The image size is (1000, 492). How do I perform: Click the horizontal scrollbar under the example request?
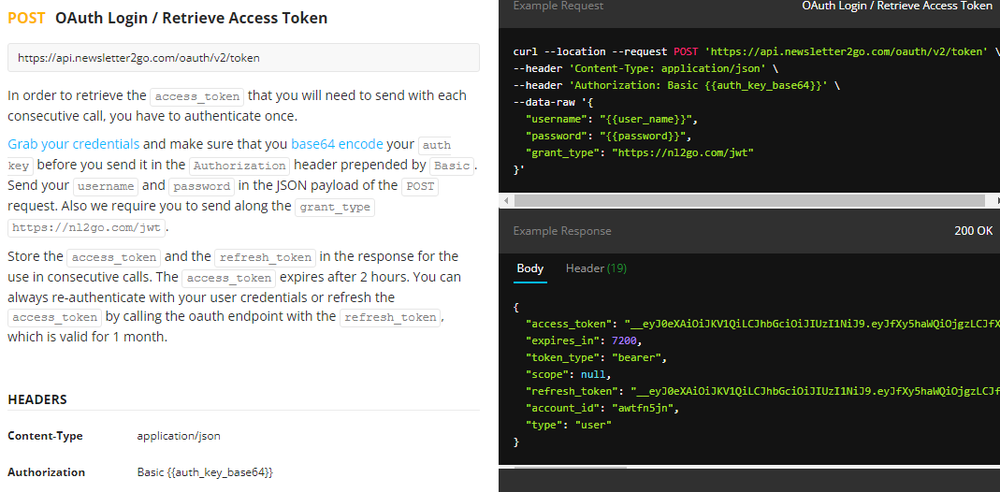pyautogui.click(x=749, y=200)
